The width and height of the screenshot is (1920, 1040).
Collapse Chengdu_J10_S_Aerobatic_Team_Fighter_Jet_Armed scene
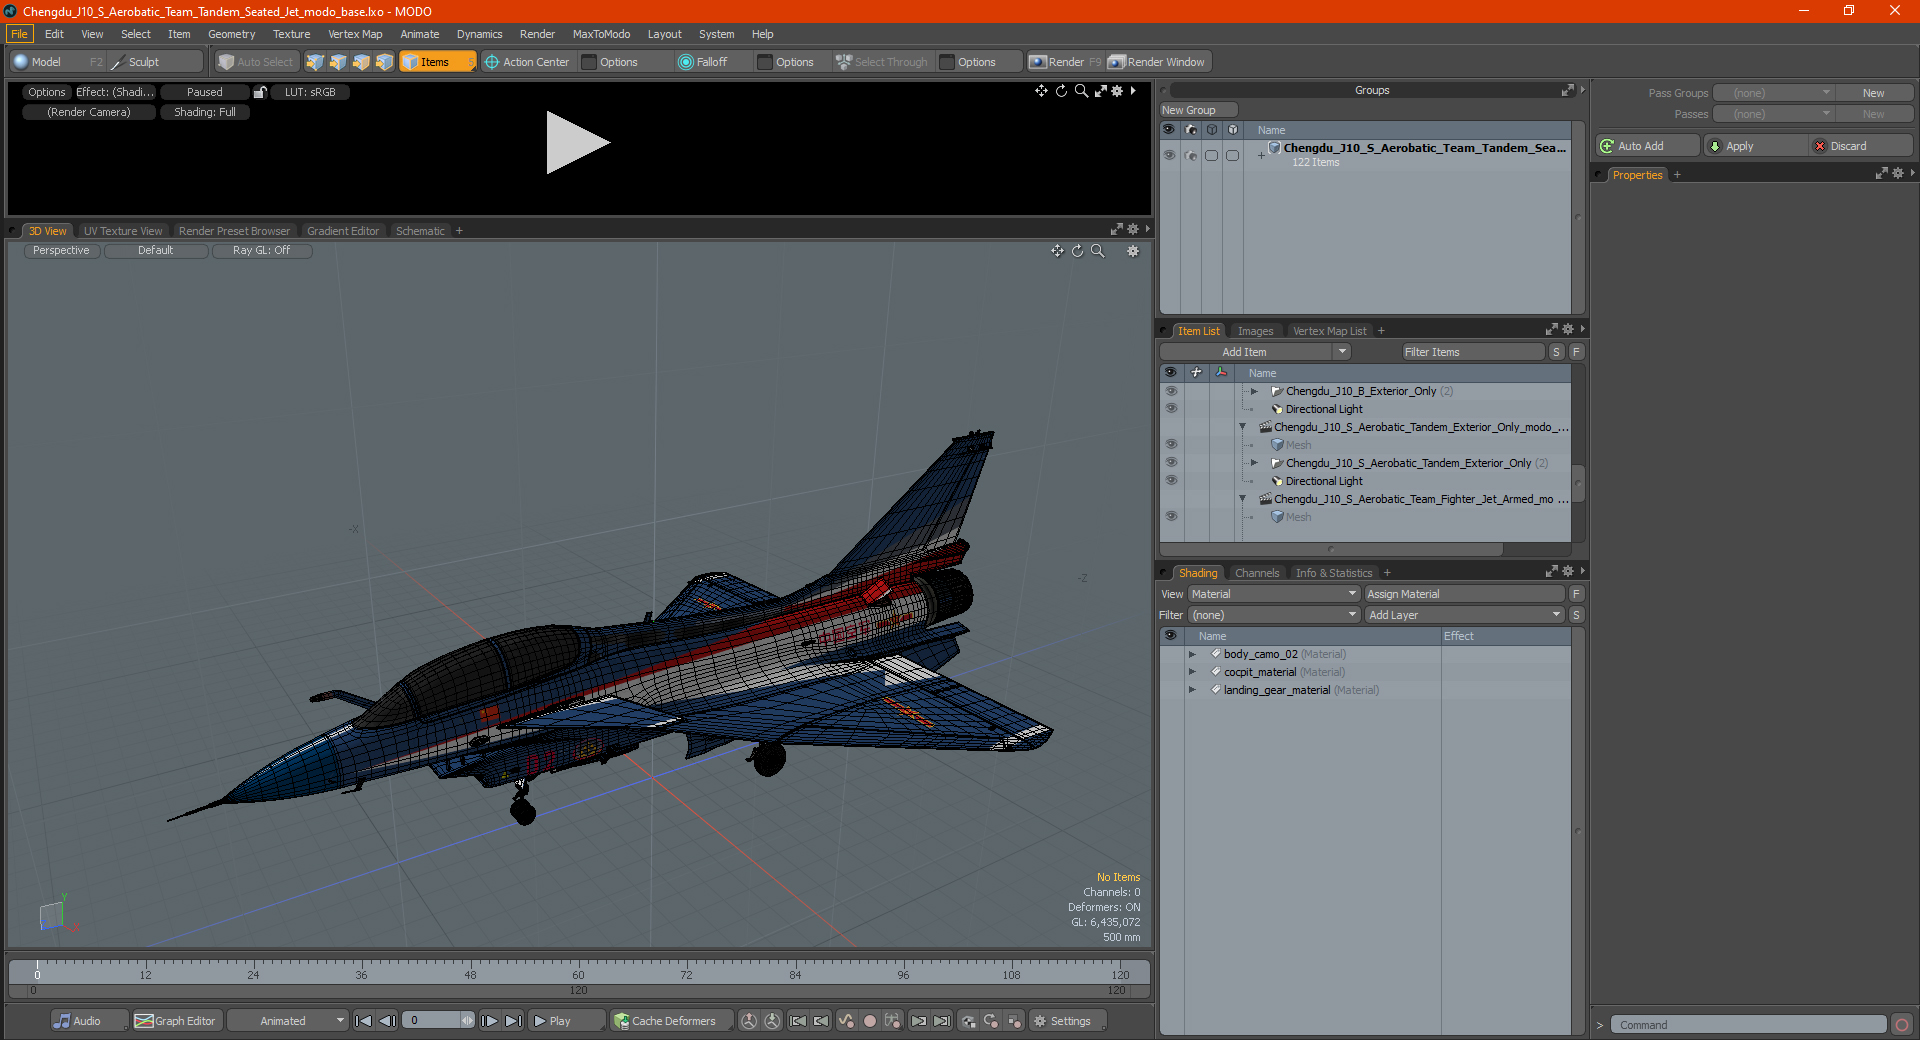pyautogui.click(x=1243, y=499)
